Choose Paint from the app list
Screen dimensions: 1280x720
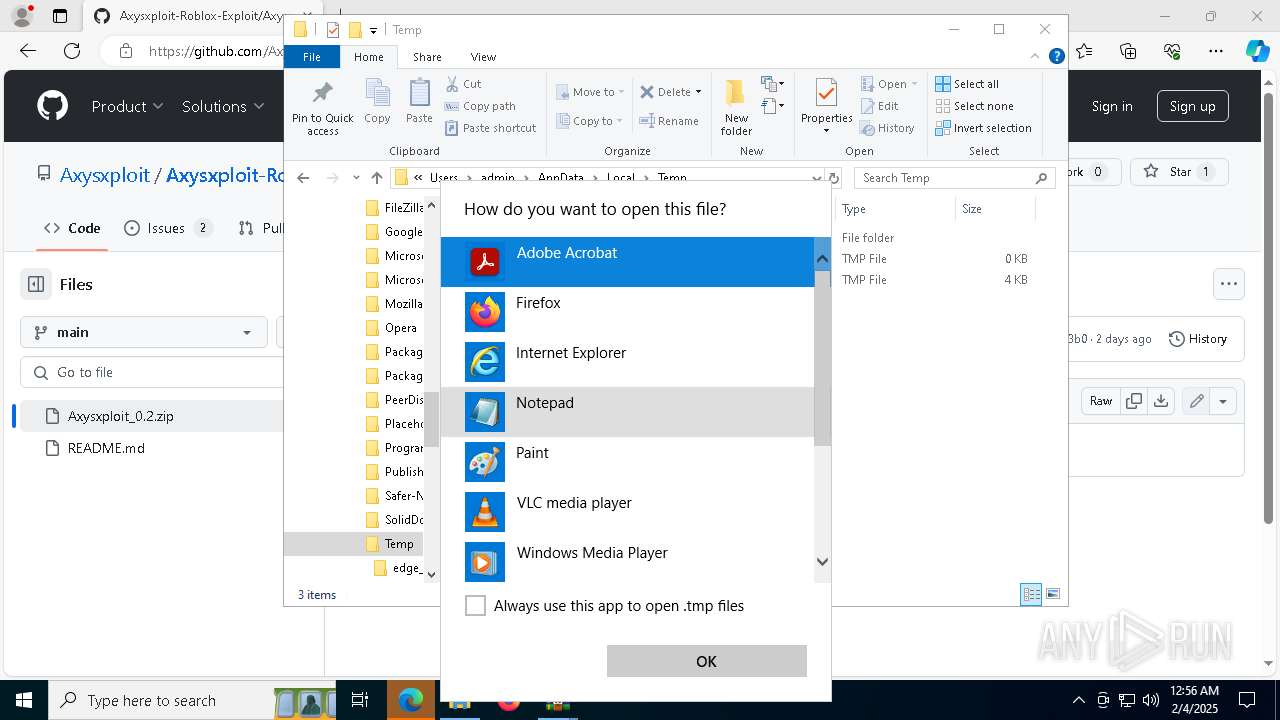pos(628,462)
